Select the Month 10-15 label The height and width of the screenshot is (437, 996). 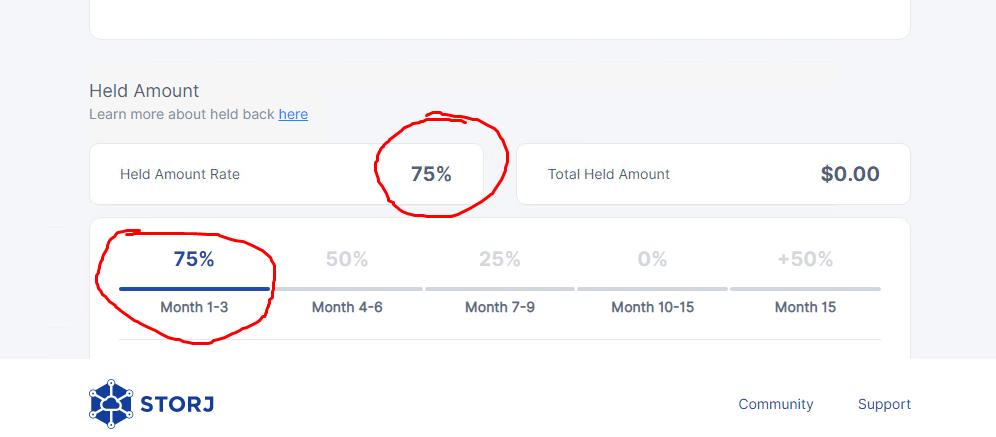[652, 307]
